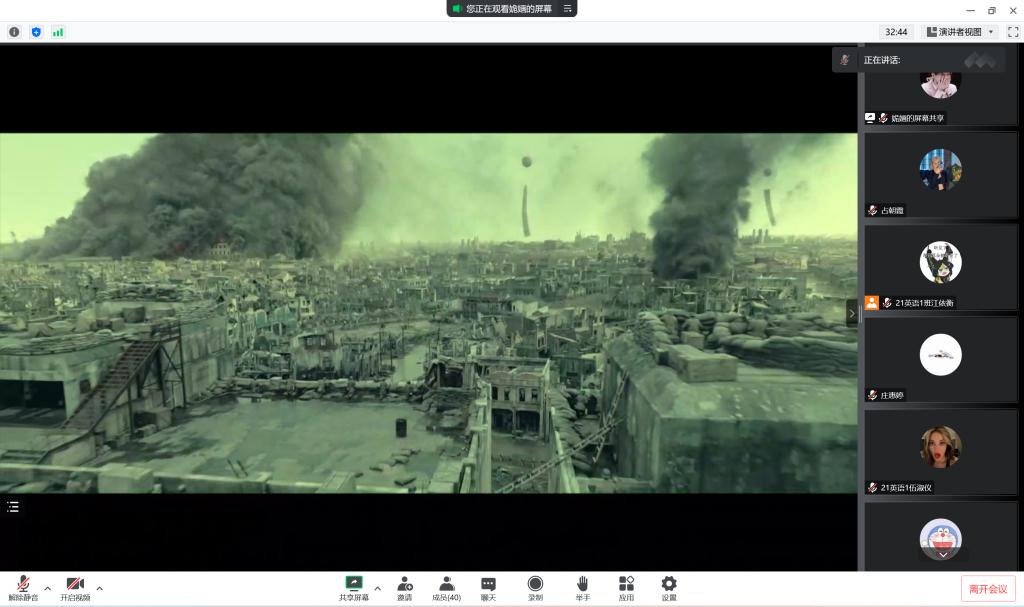Viewport: 1024px width, 607px height.
Task: Raise hand using the 举手 icon
Action: [x=582, y=586]
